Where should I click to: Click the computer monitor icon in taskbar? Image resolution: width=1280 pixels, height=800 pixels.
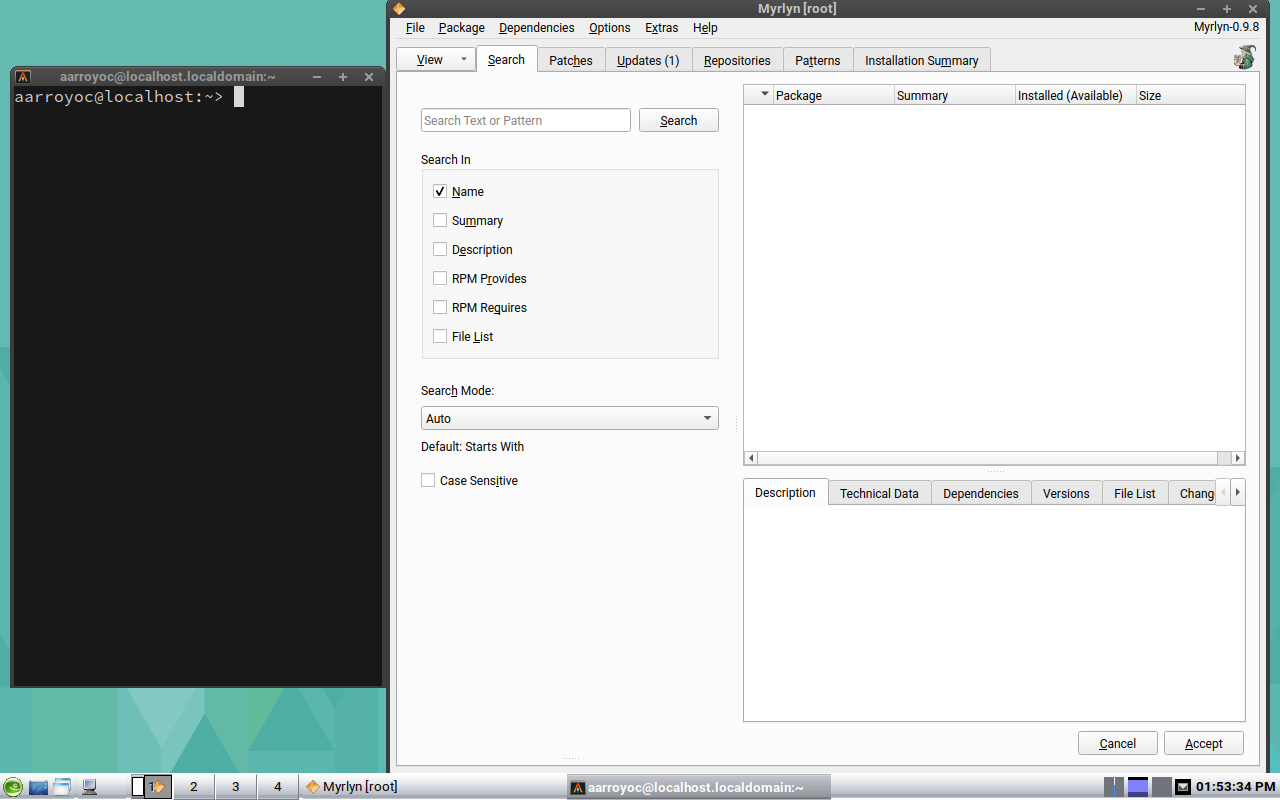[x=89, y=787]
